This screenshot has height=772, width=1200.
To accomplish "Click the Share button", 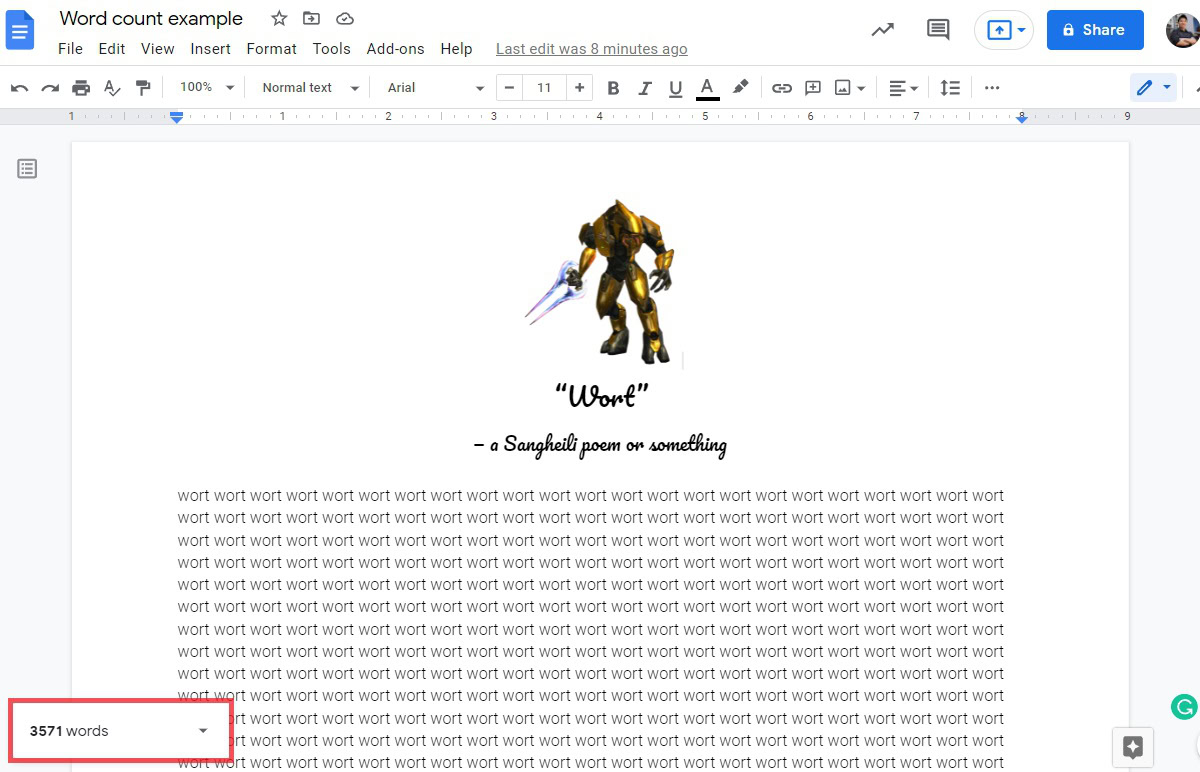I will [1094, 30].
